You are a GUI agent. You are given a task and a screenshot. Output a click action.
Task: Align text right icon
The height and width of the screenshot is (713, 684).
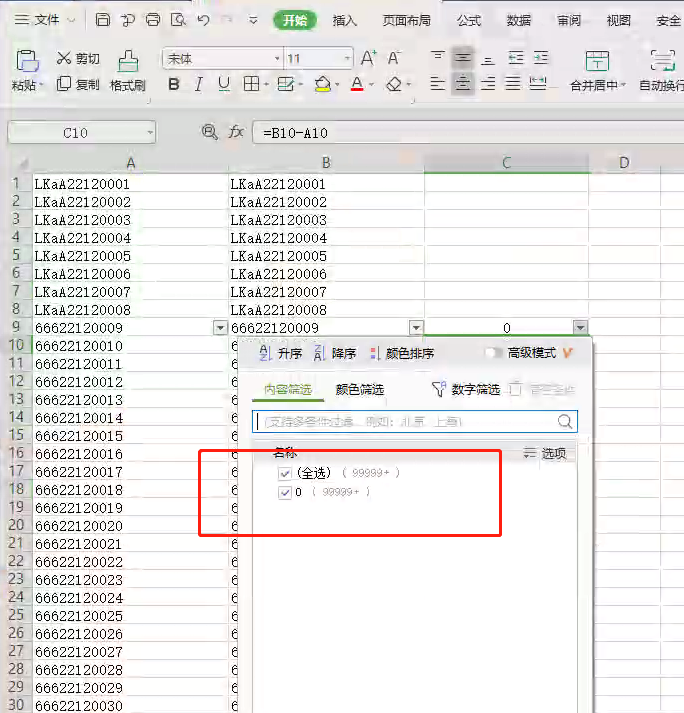pyautogui.click(x=488, y=84)
